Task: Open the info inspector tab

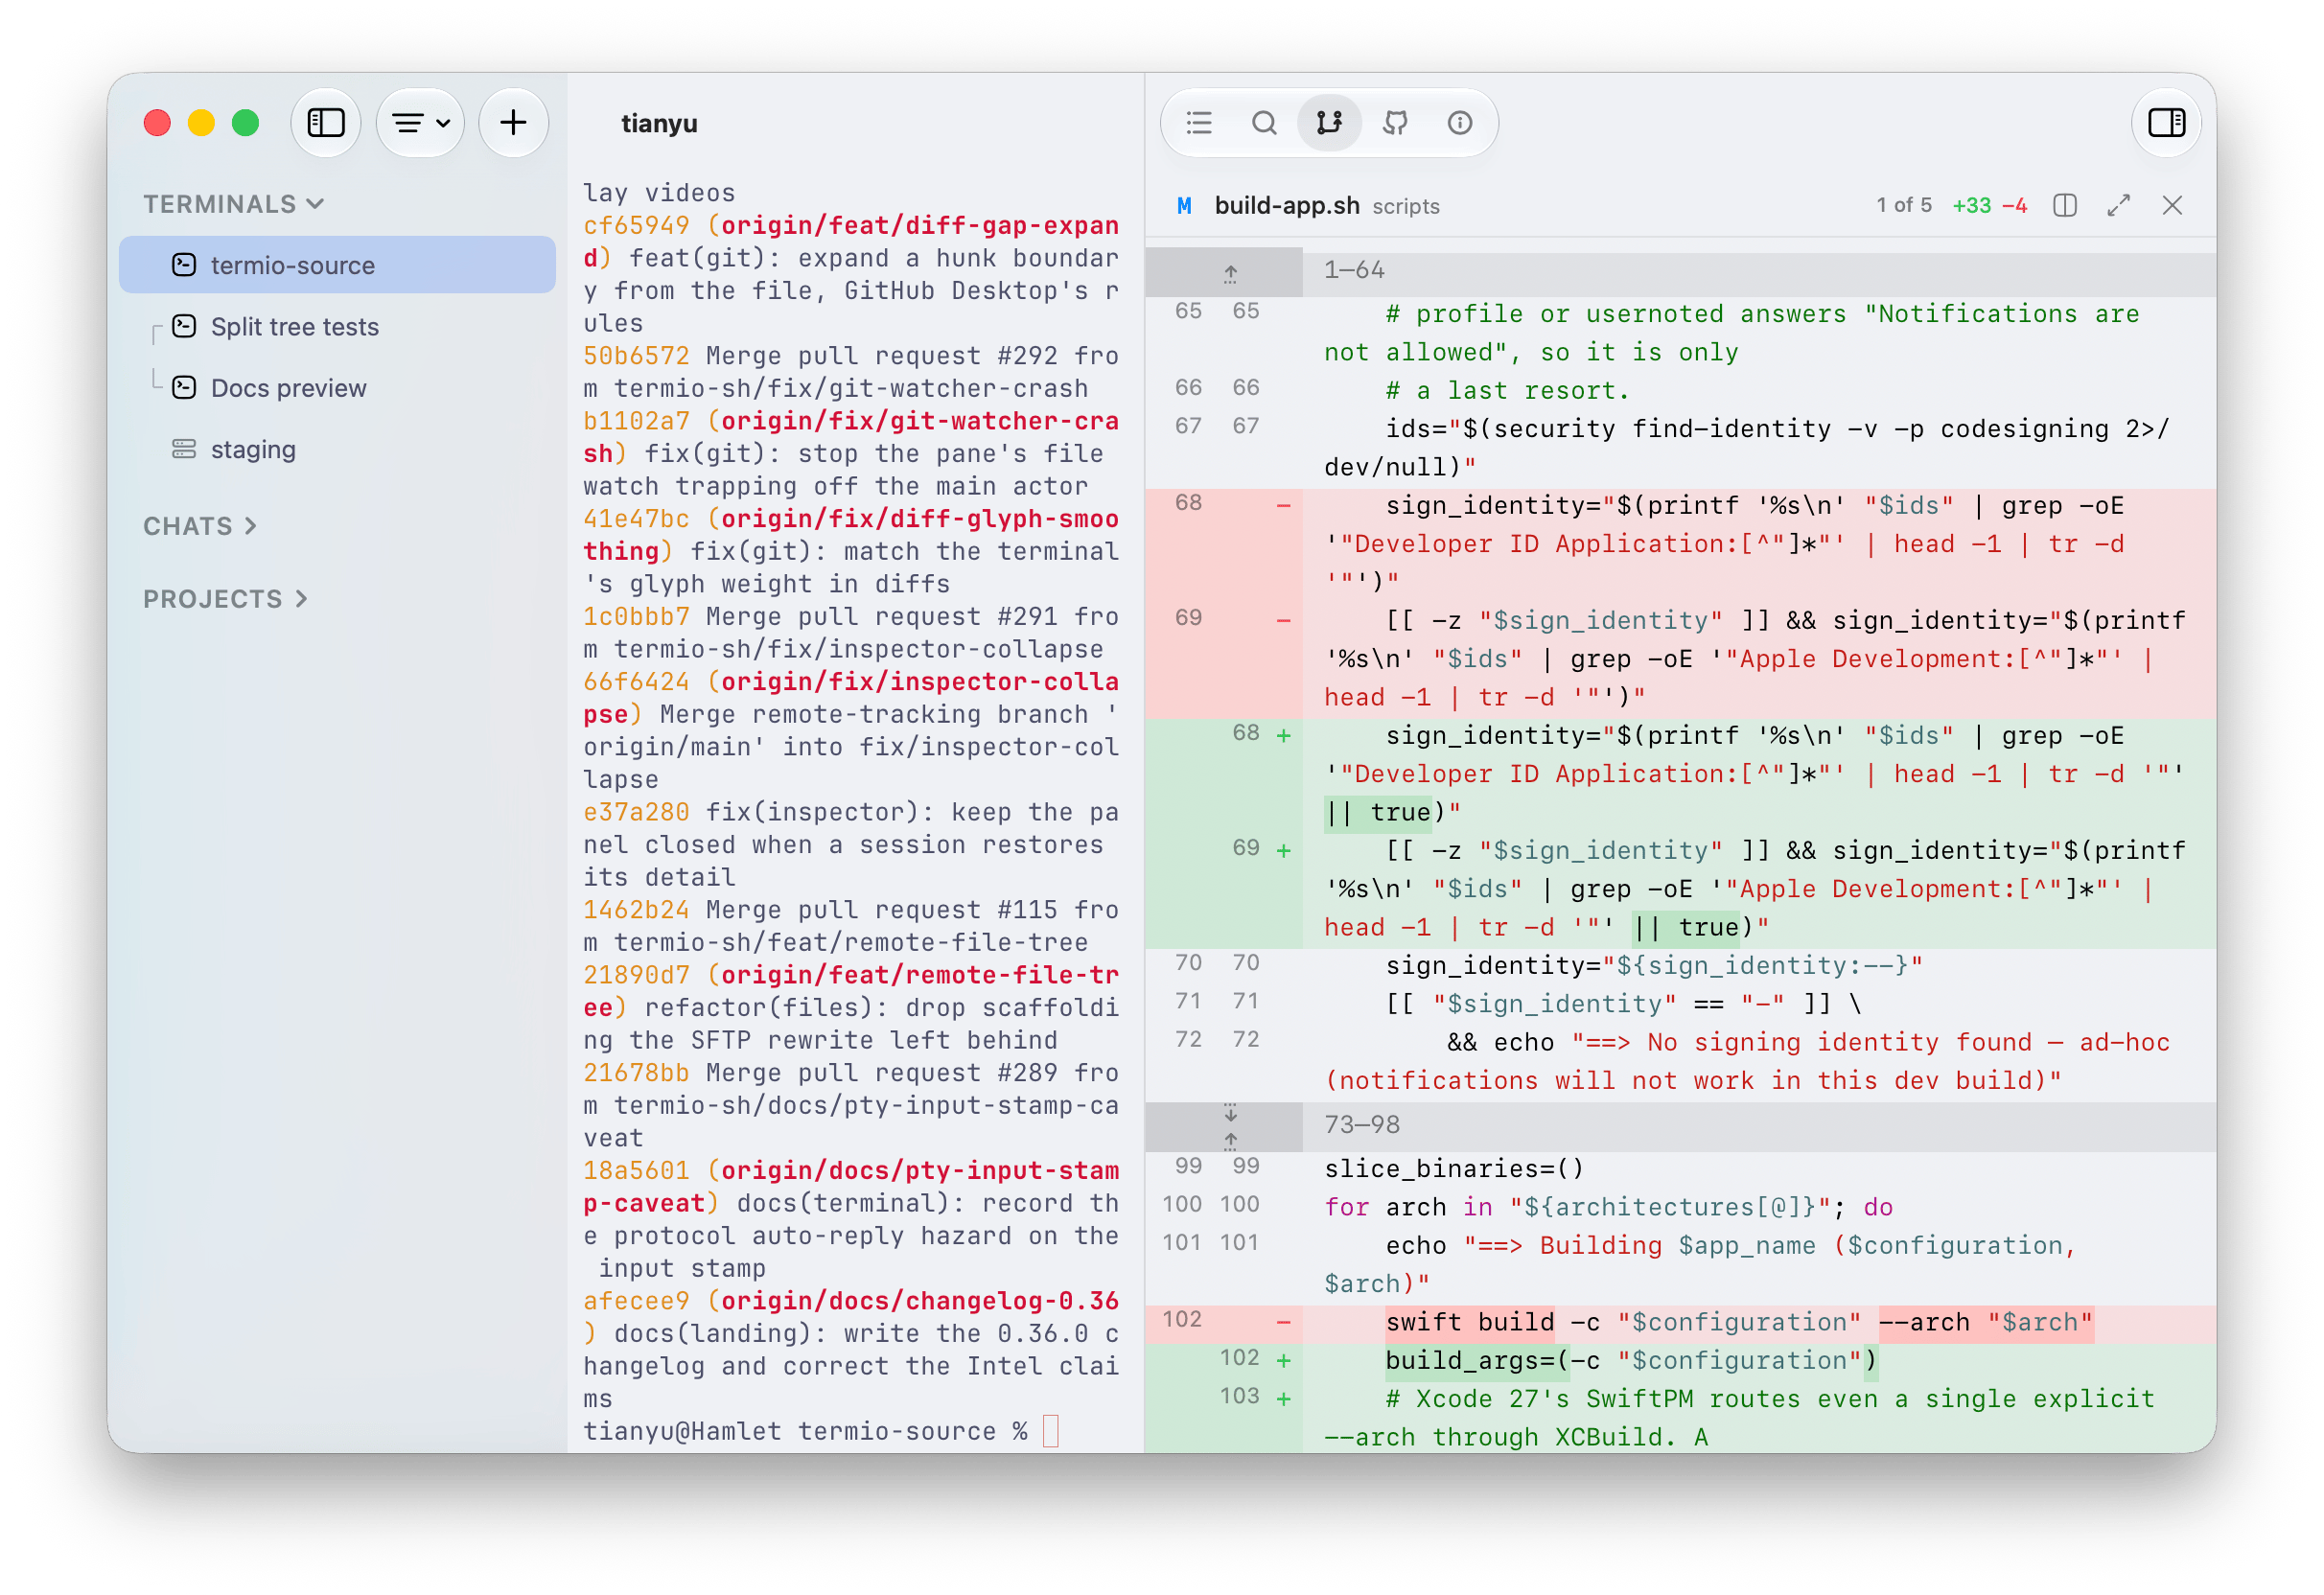Action: pos(1460,123)
